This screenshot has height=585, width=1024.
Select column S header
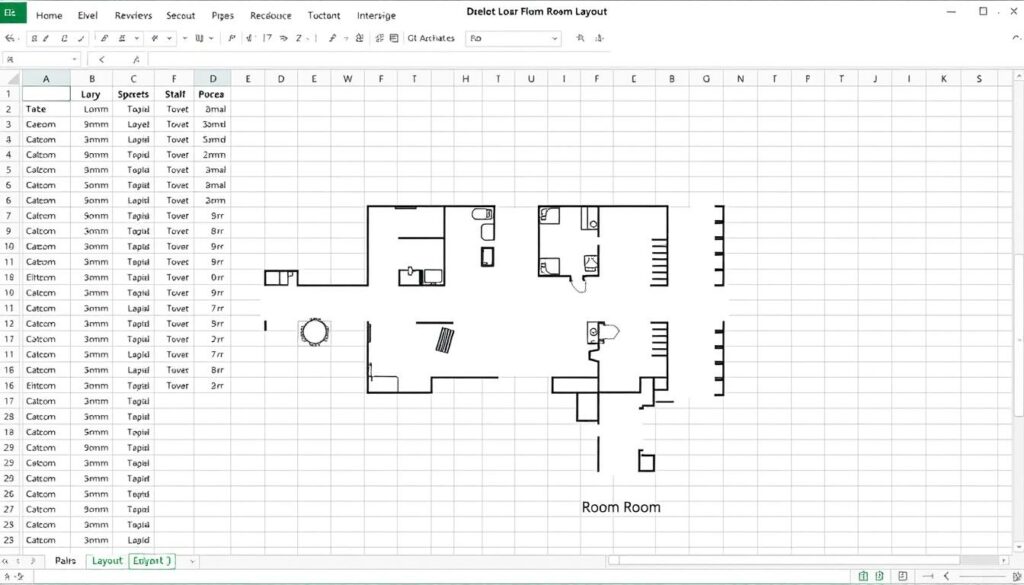979,78
